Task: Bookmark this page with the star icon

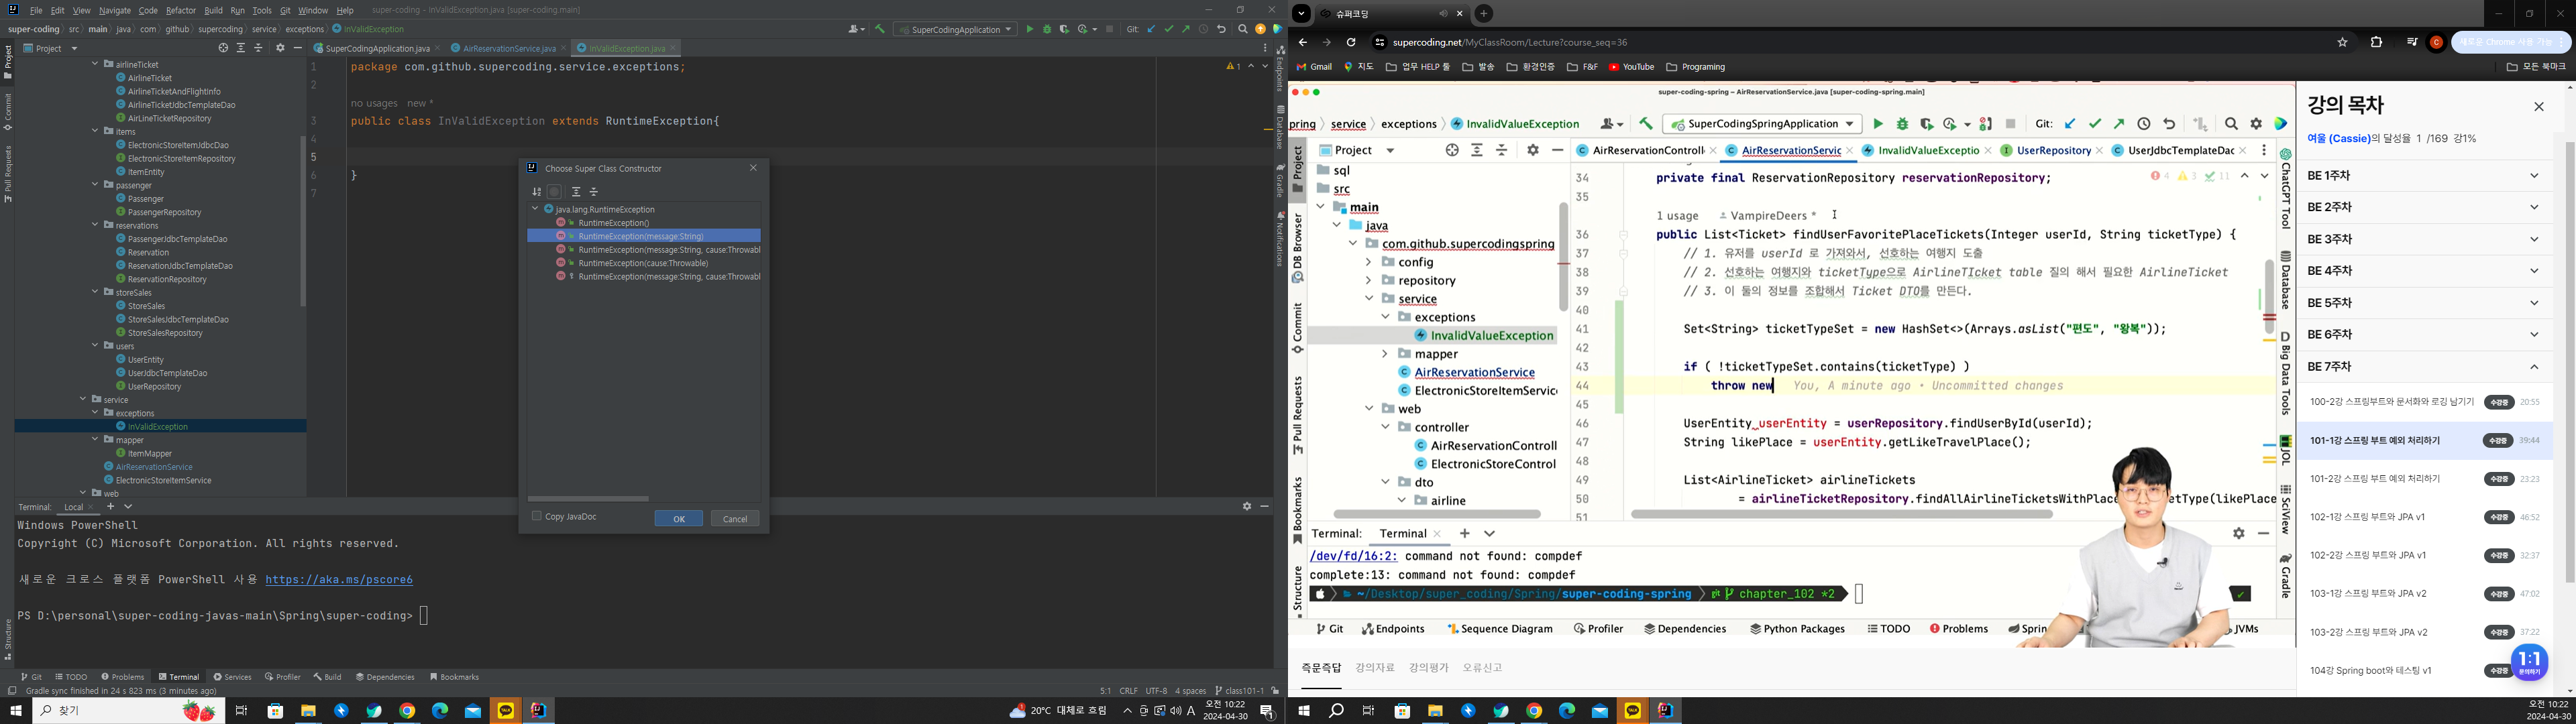Action: pyautogui.click(x=2342, y=42)
